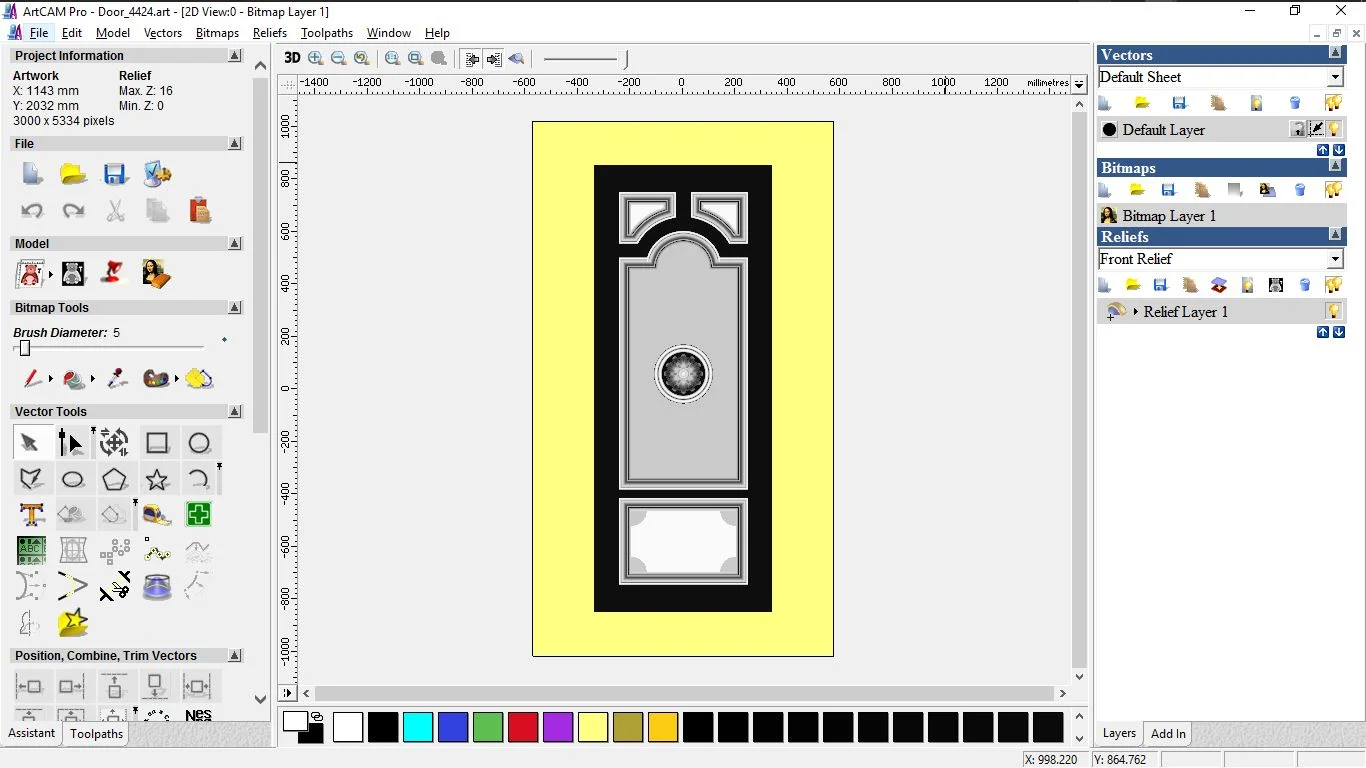The width and height of the screenshot is (1366, 768).
Task: Open the Front Relief dropdown
Action: pyautogui.click(x=1335, y=260)
